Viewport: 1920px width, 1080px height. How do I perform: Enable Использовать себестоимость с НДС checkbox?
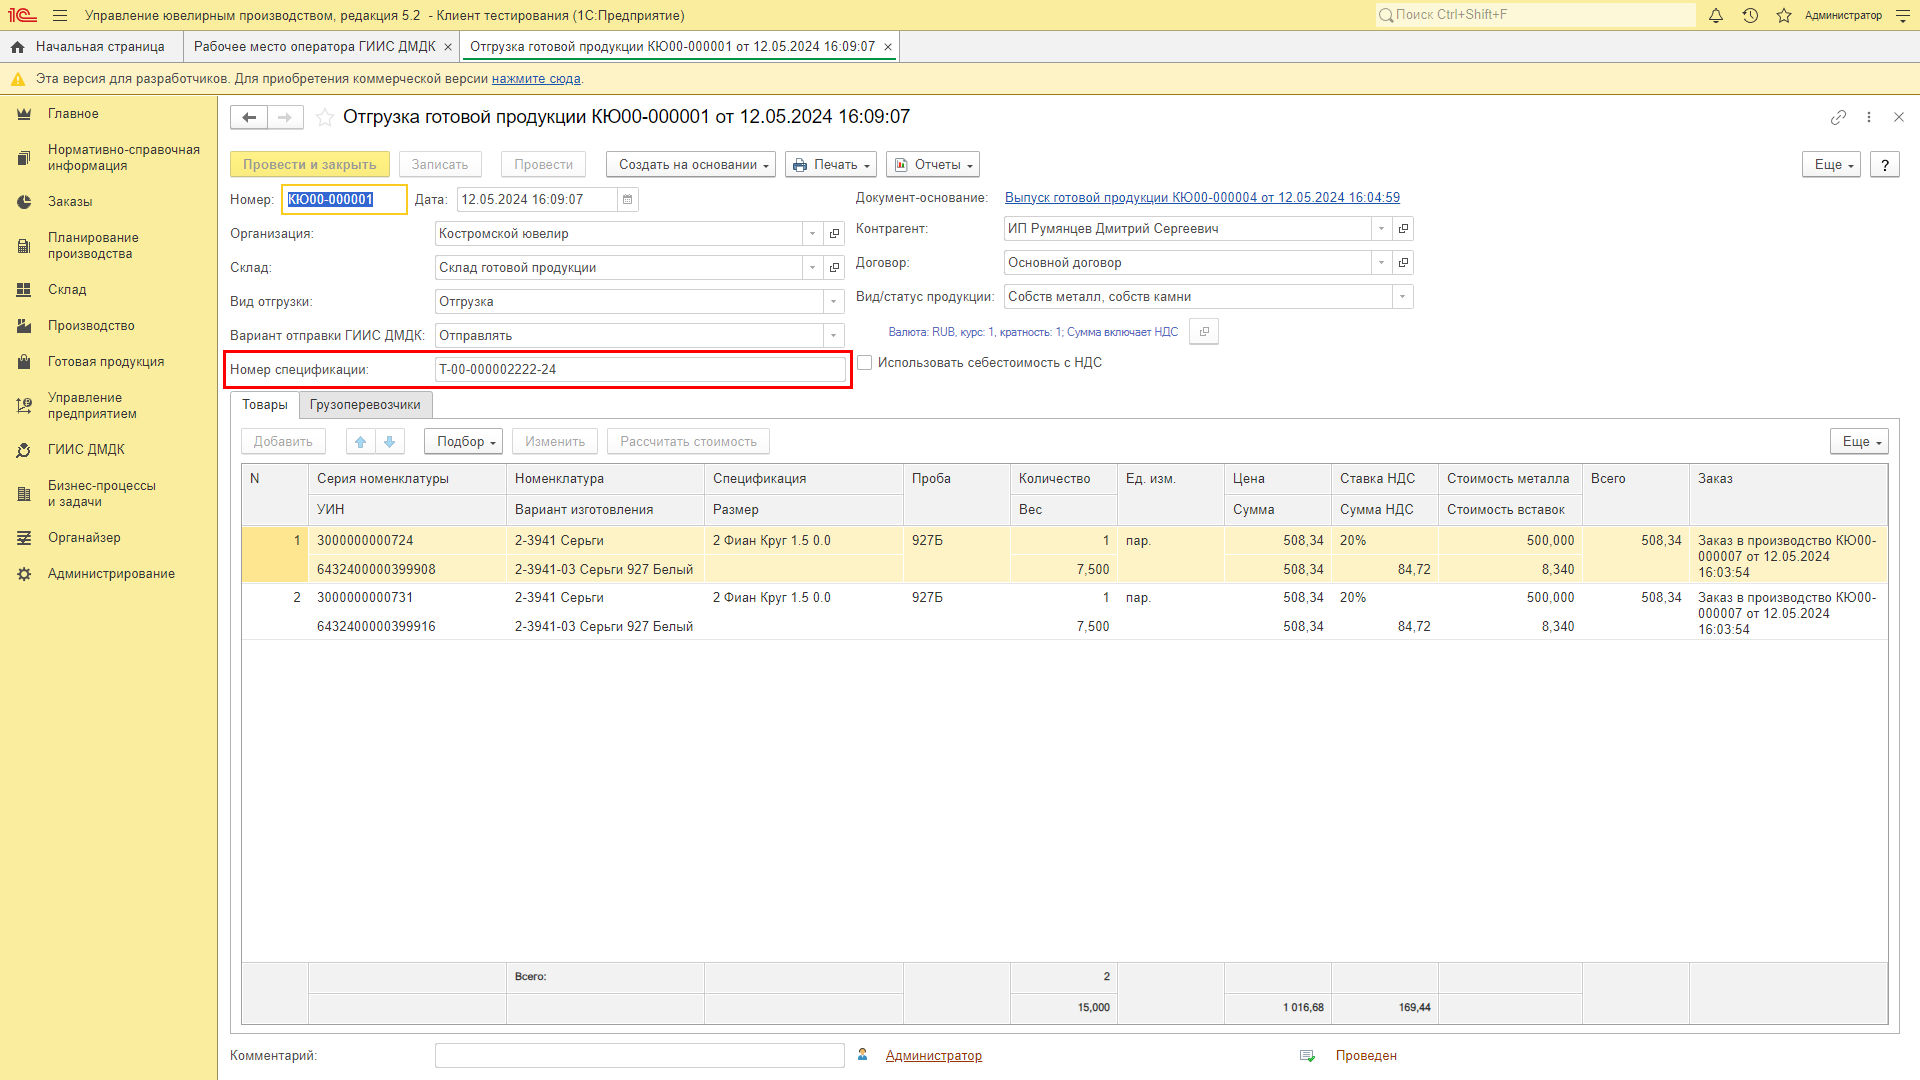[x=865, y=362]
